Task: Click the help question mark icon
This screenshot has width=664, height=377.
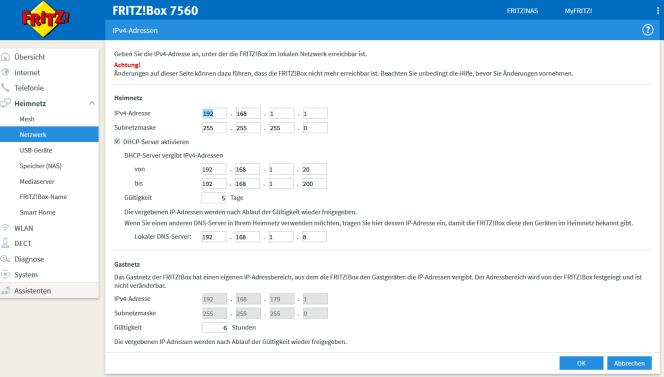Action: 647,30
